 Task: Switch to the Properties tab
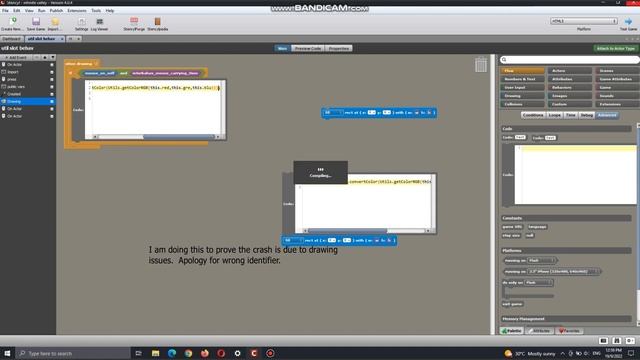point(339,49)
